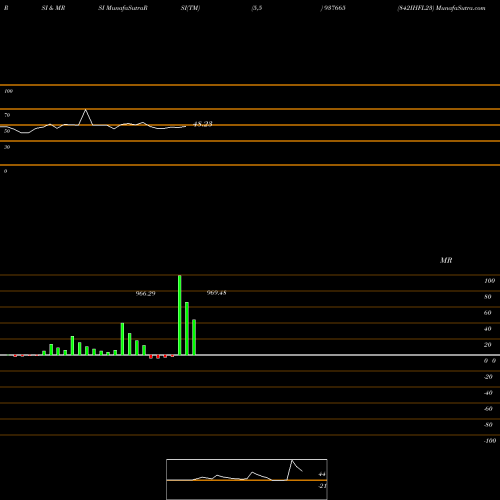Image resolution: width=500 pixels, height=500 pixels.
Task: Click the mini chart thumbnail at the bottom
Action: pyautogui.click(x=247, y=479)
